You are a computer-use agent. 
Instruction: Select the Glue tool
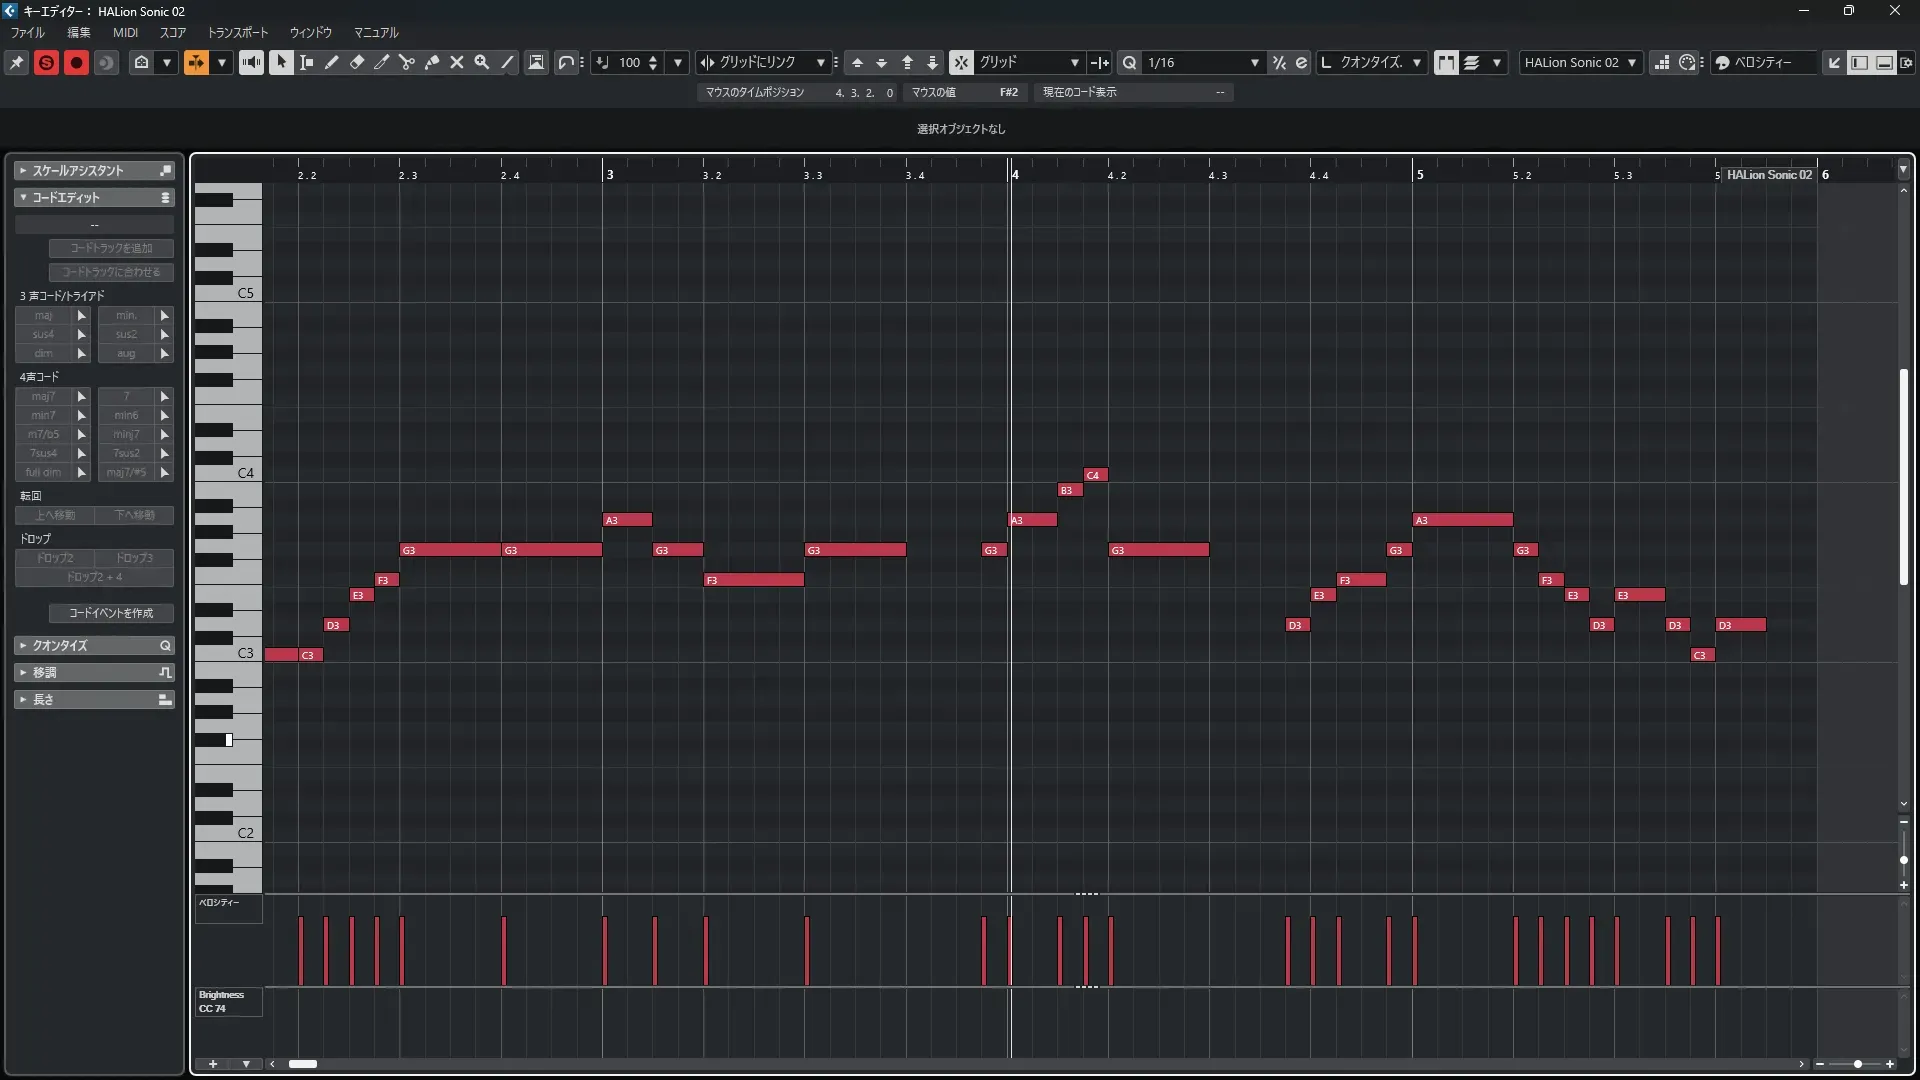click(432, 62)
